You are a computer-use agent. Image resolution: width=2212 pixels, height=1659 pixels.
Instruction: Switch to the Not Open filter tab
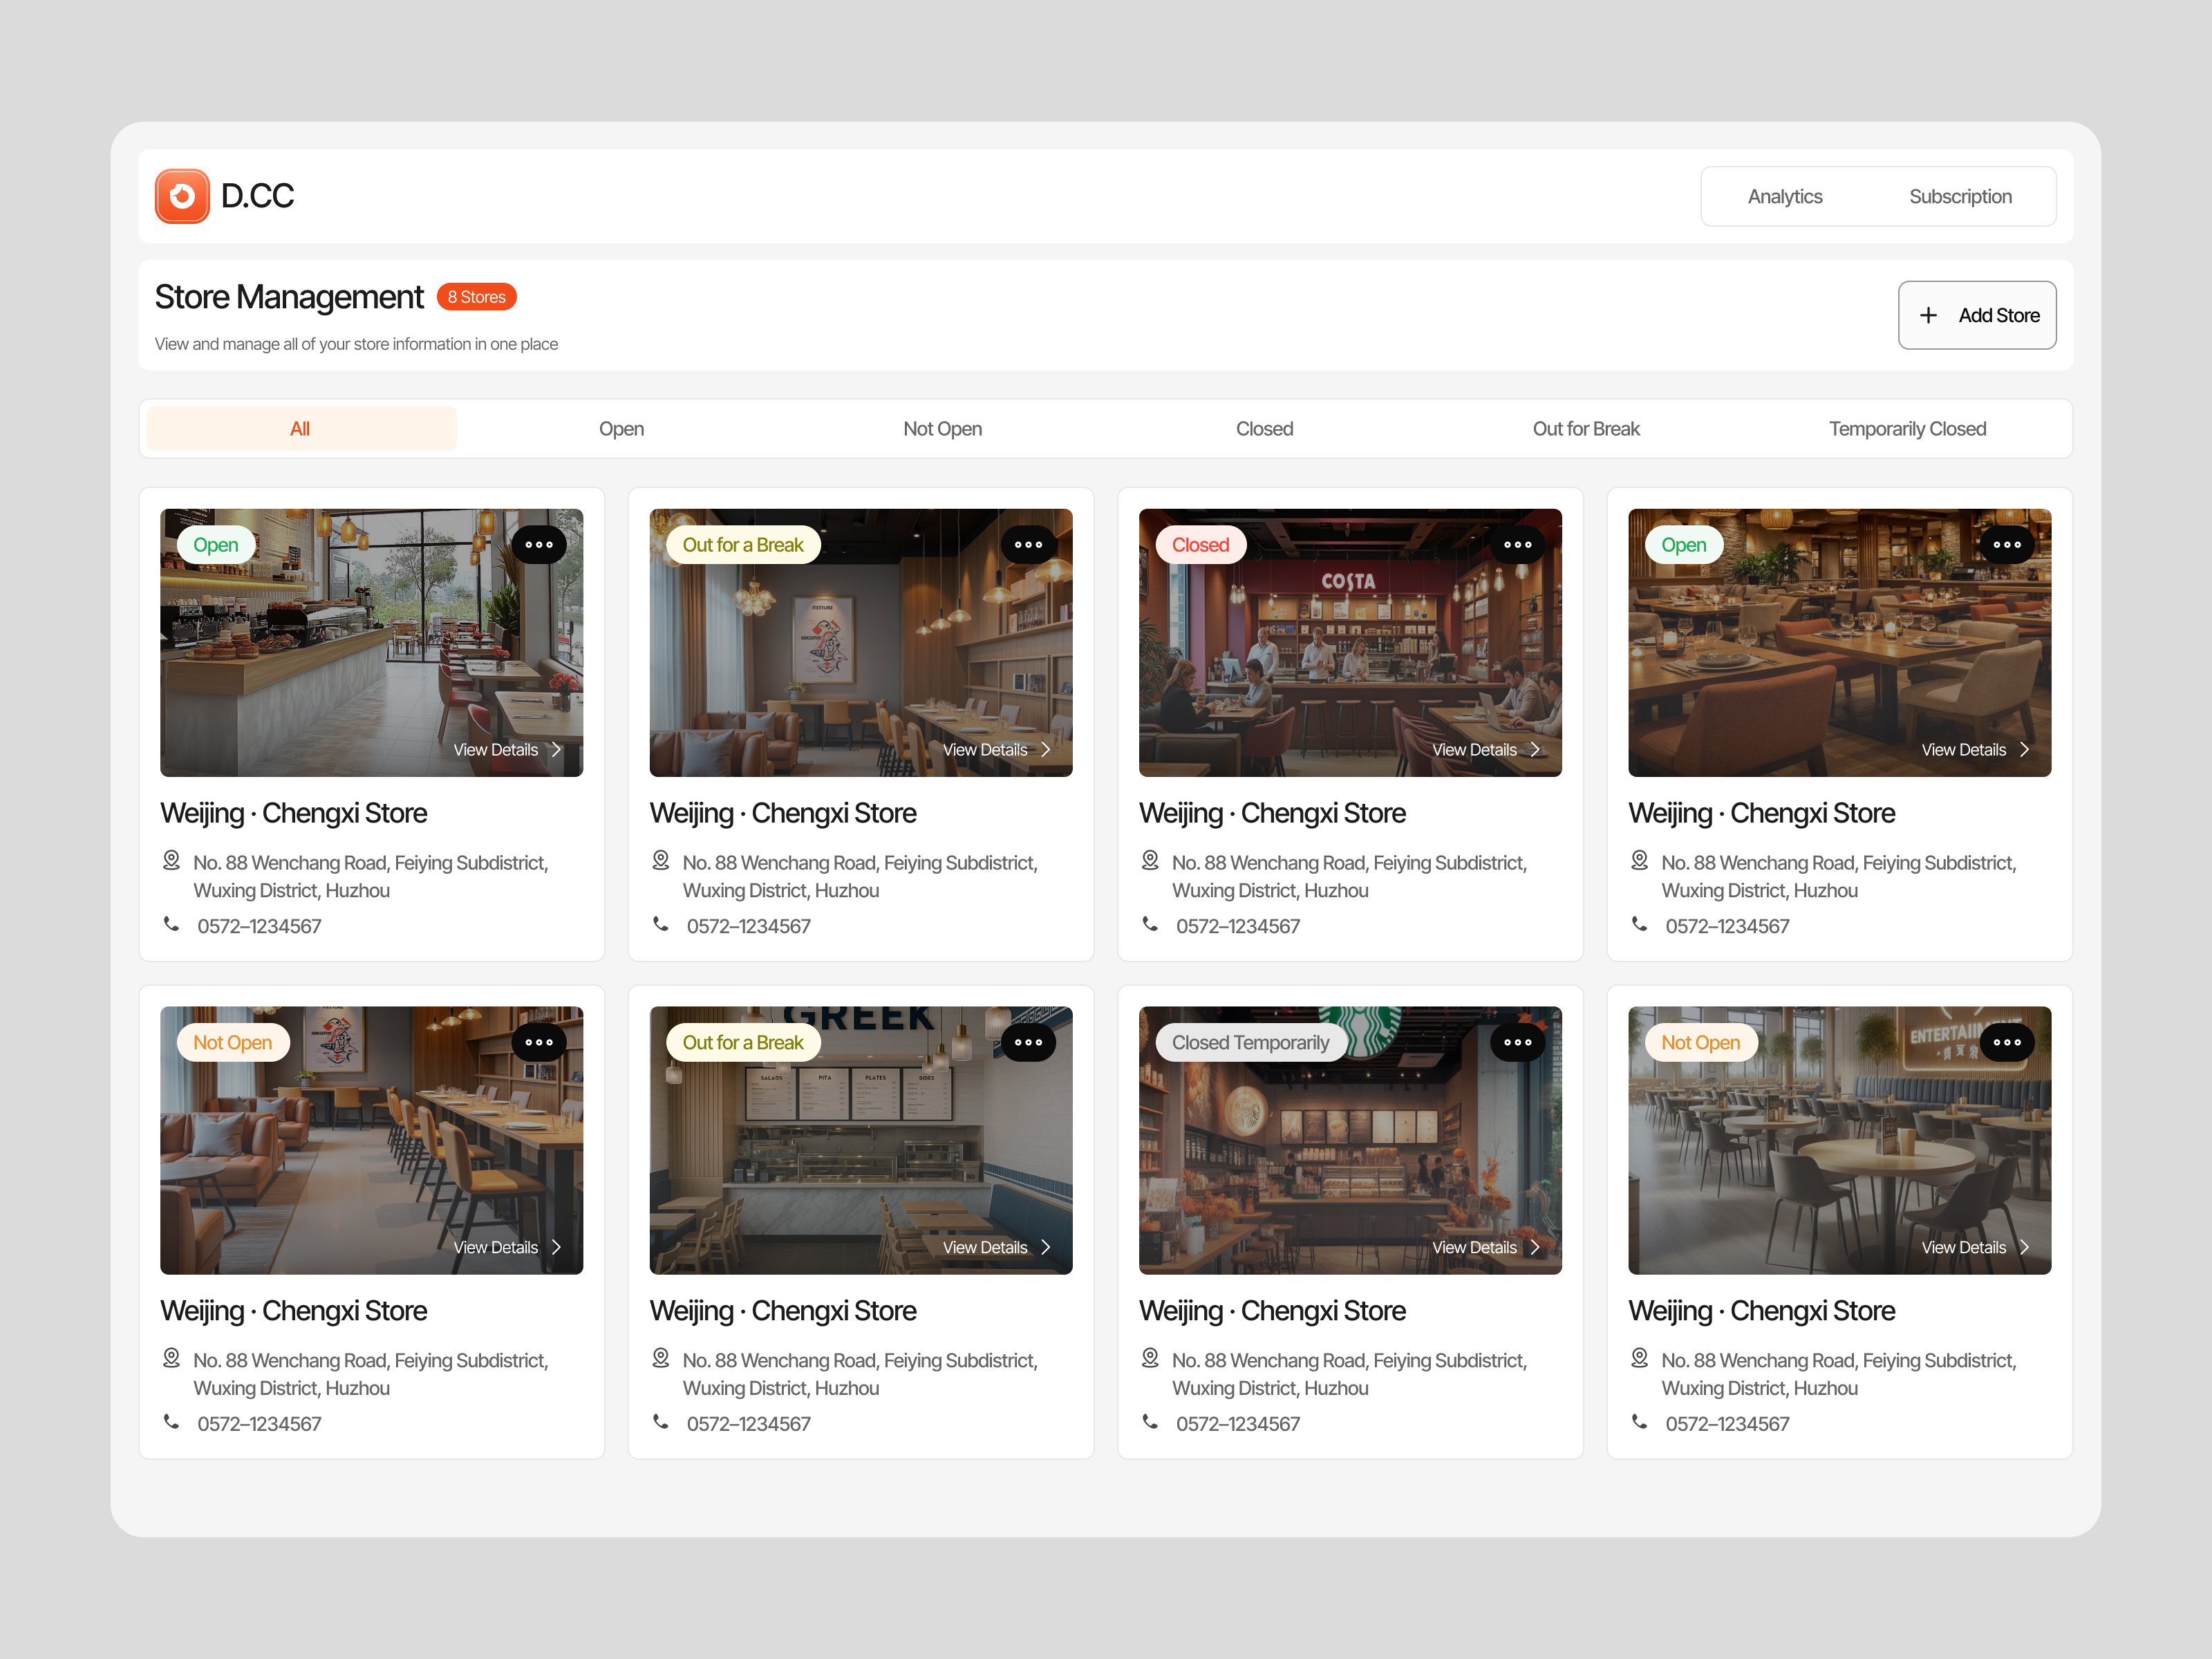942,429
